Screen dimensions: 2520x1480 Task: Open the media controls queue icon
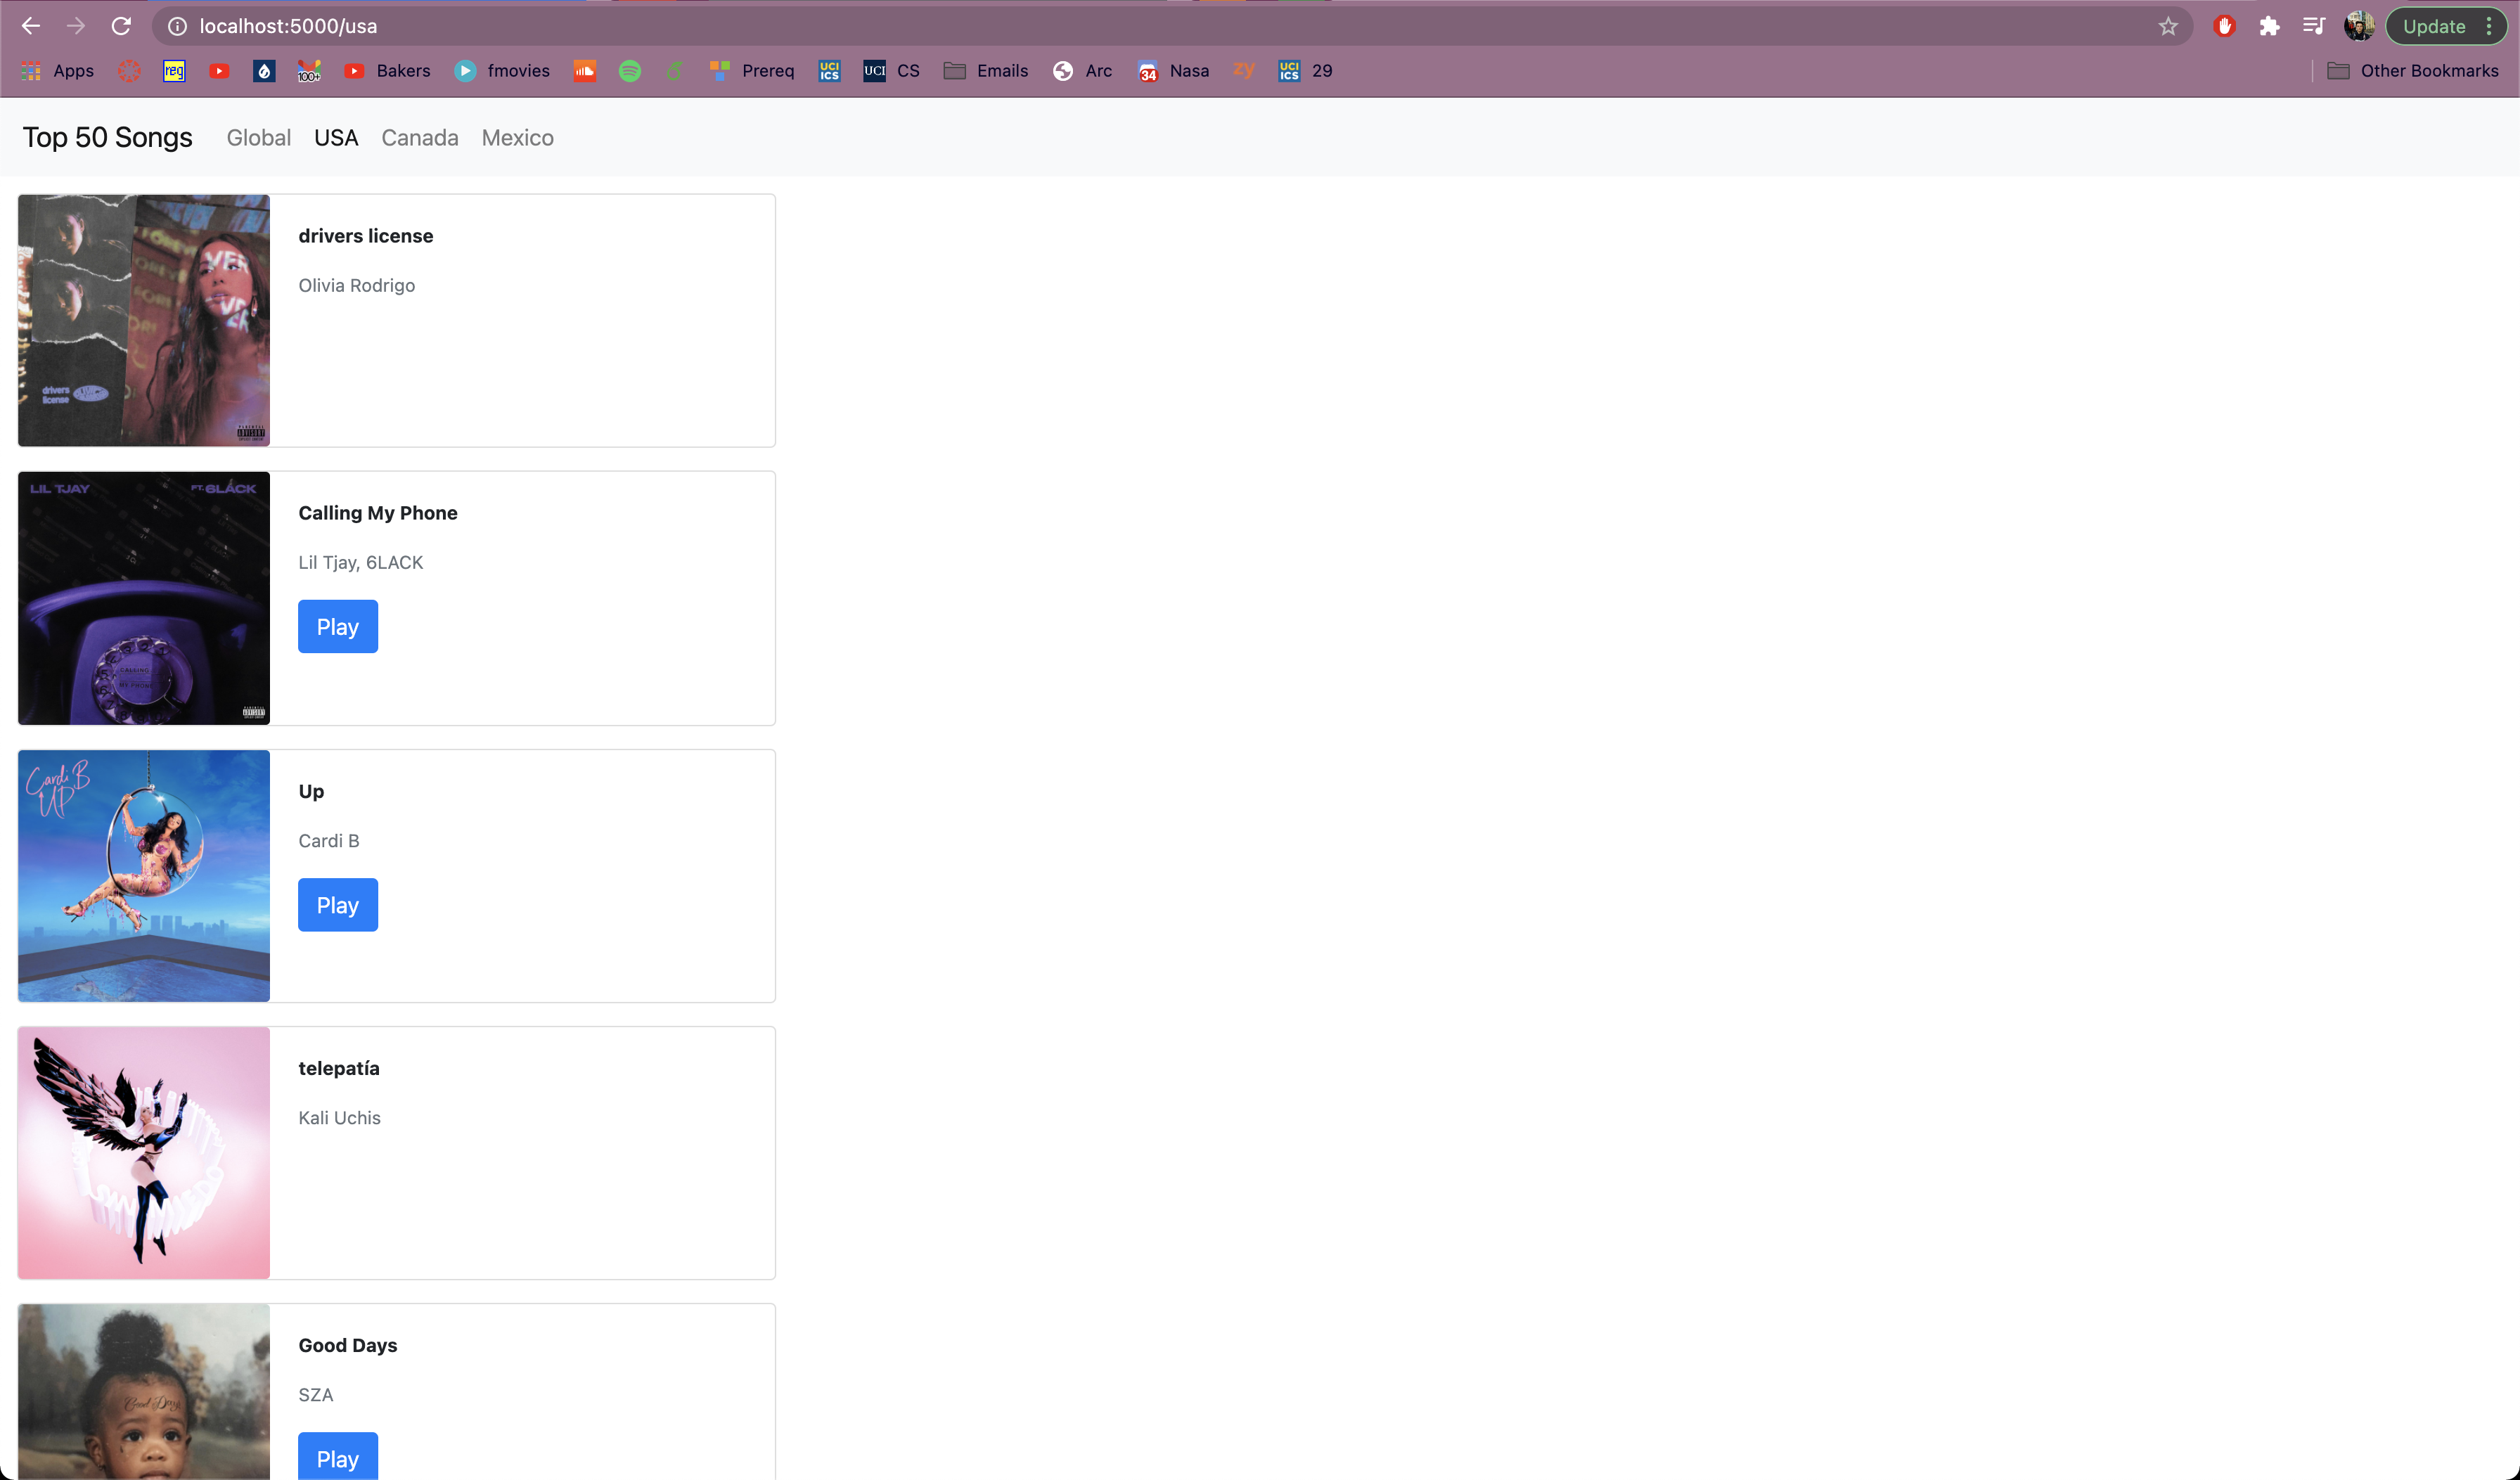click(2313, 26)
